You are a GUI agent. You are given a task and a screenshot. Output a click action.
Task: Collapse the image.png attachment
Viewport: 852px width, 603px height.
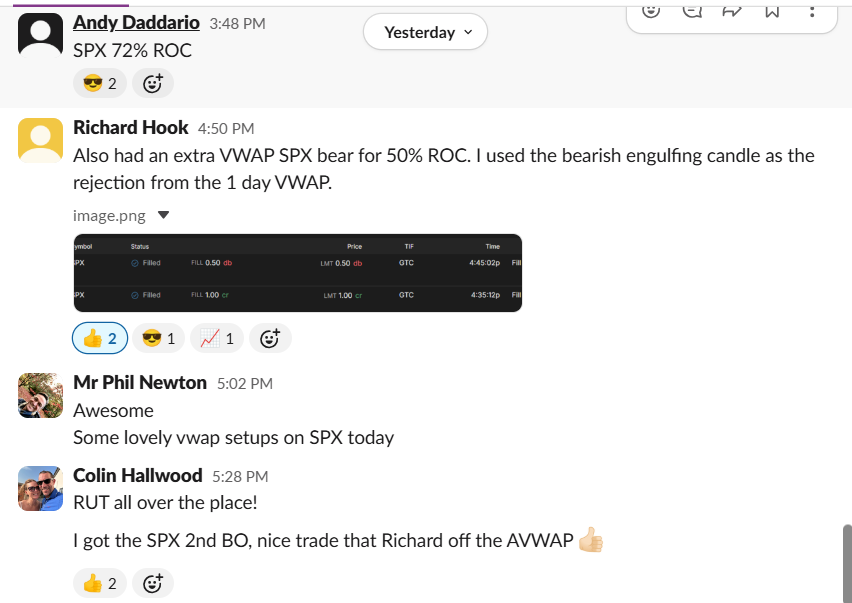[164, 214]
